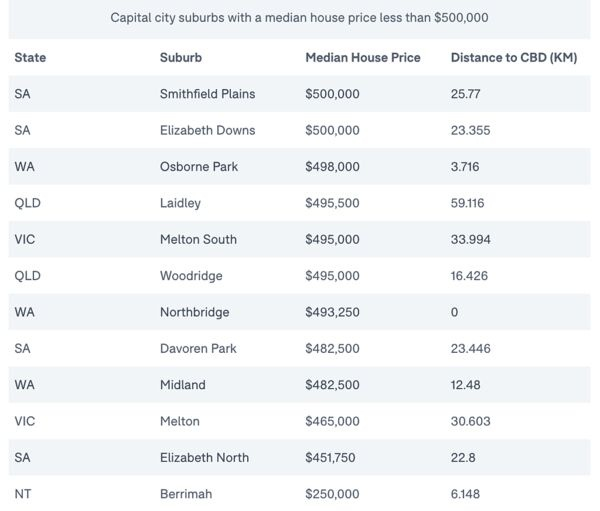The width and height of the screenshot is (600, 511).
Task: Select the Smithfield Plains suburb cell
Action: 207,94
